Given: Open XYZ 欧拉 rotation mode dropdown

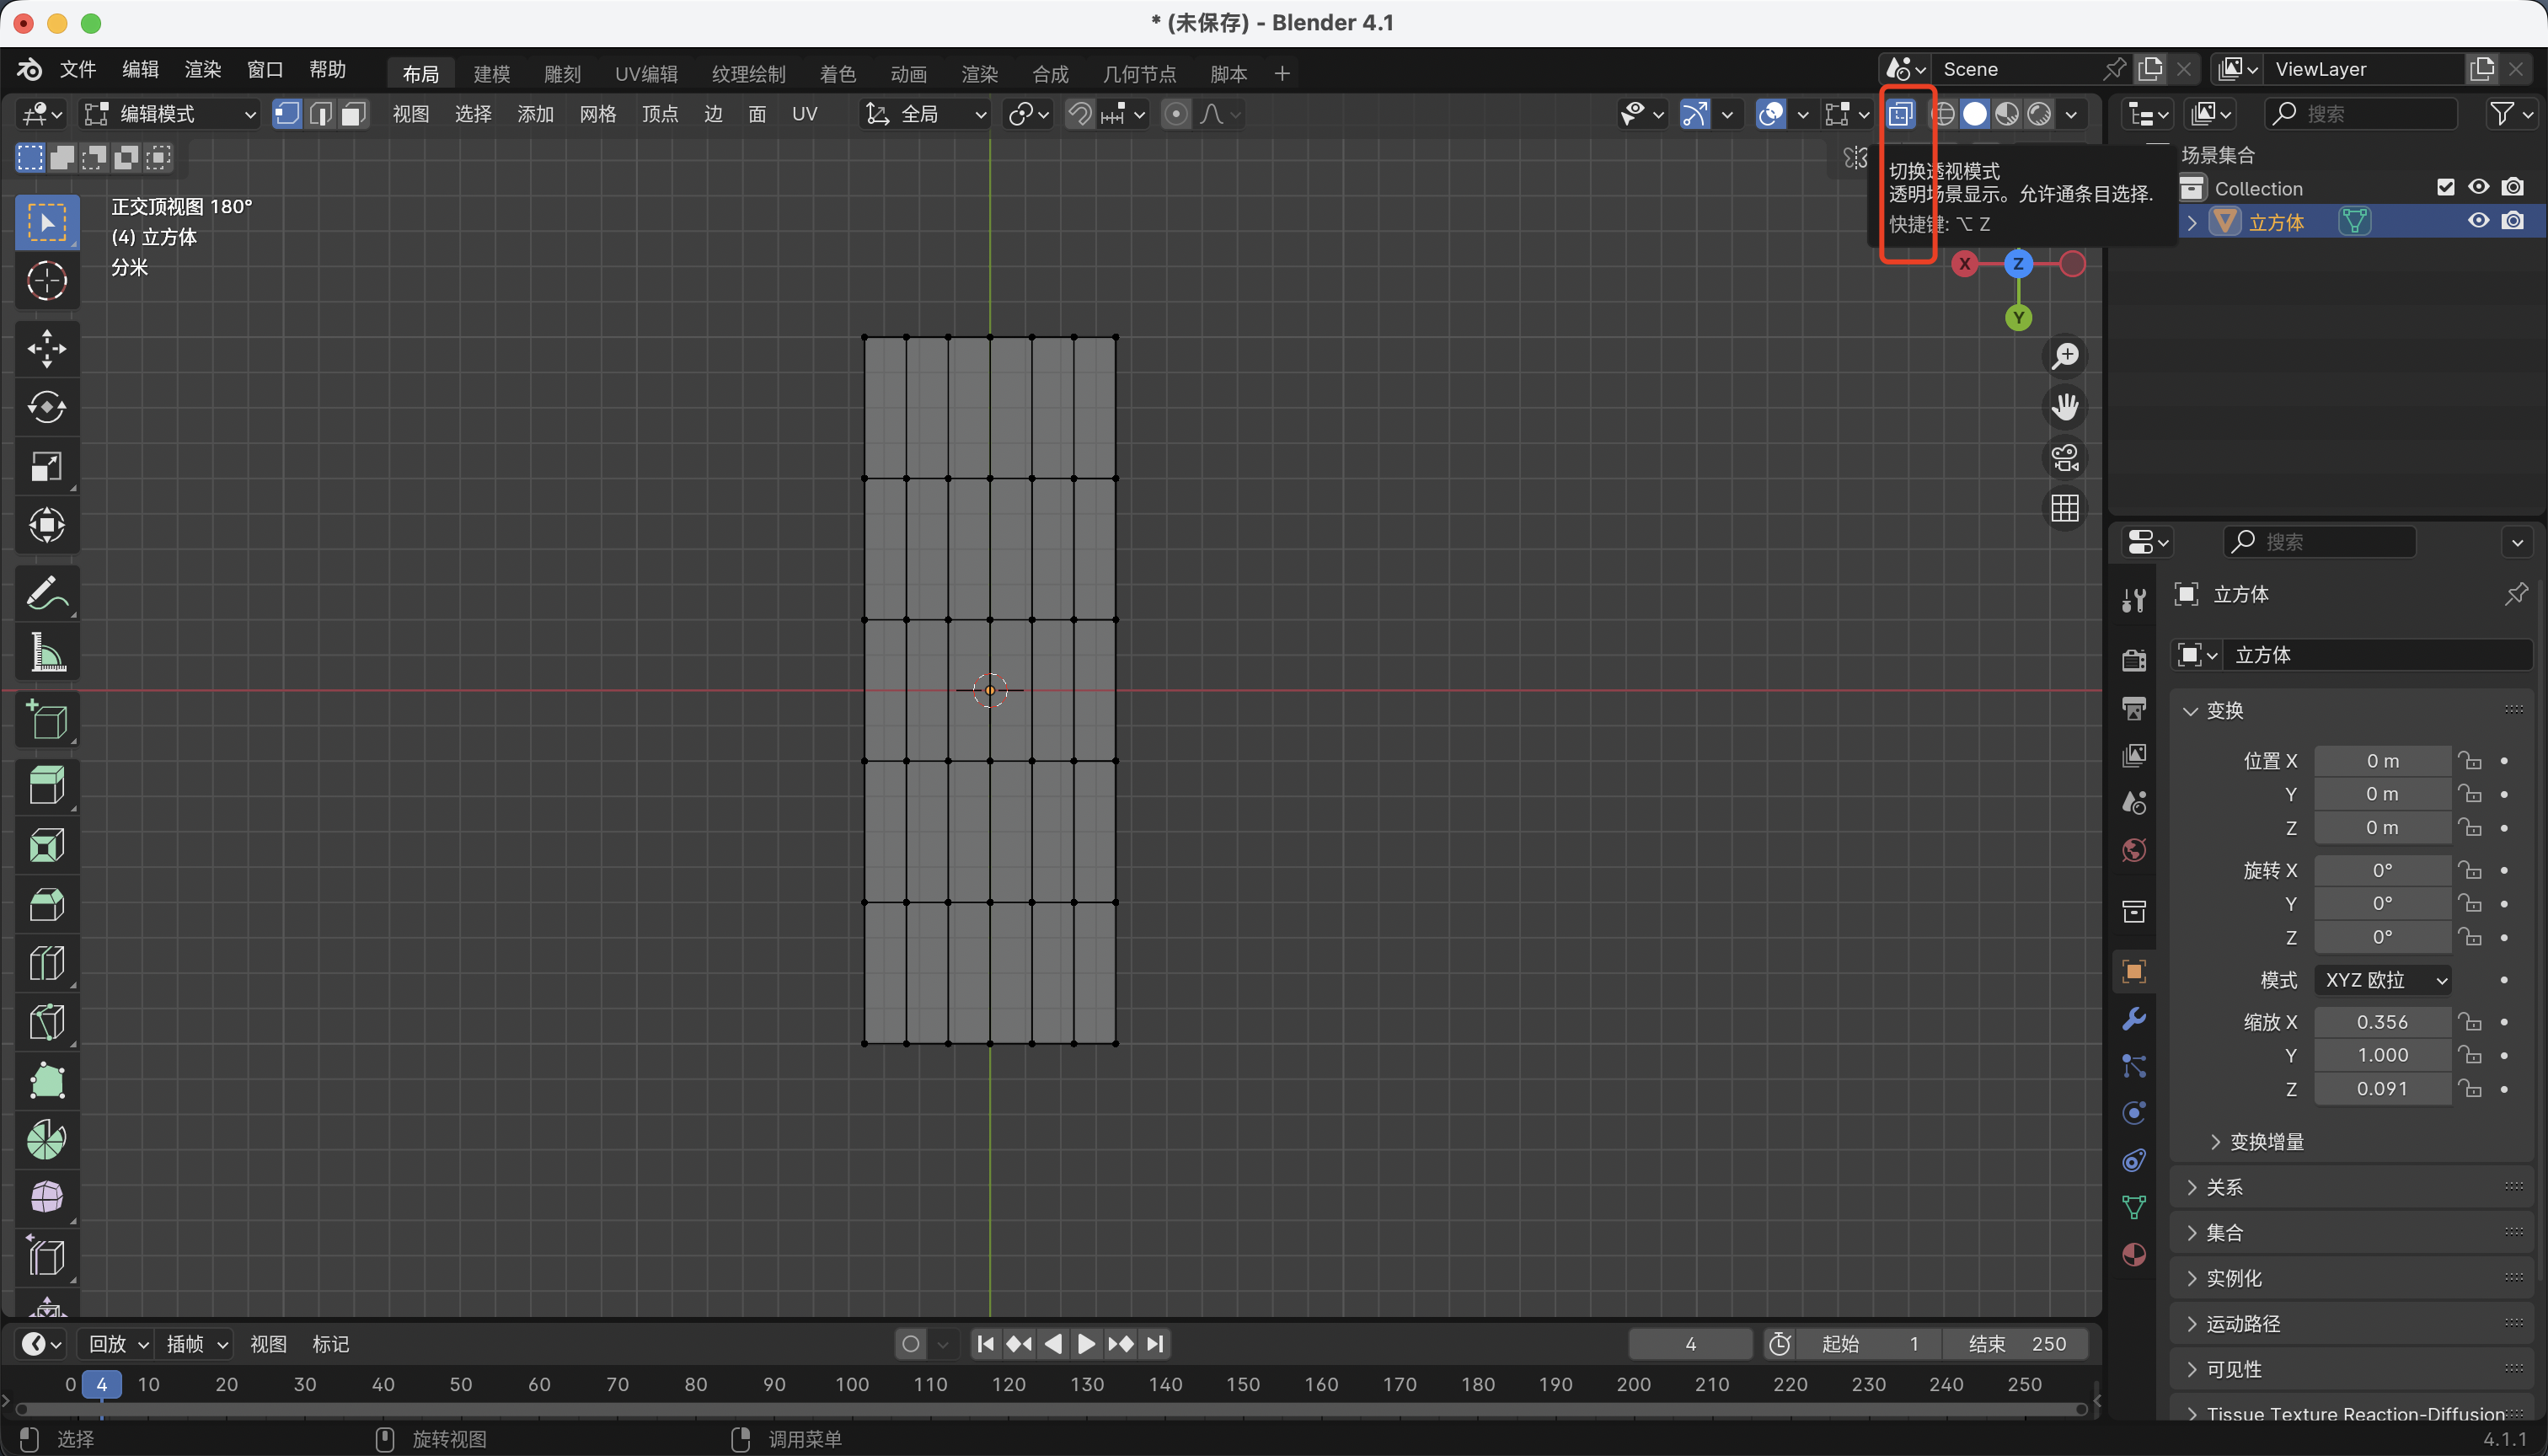Looking at the screenshot, I should (x=2384, y=980).
